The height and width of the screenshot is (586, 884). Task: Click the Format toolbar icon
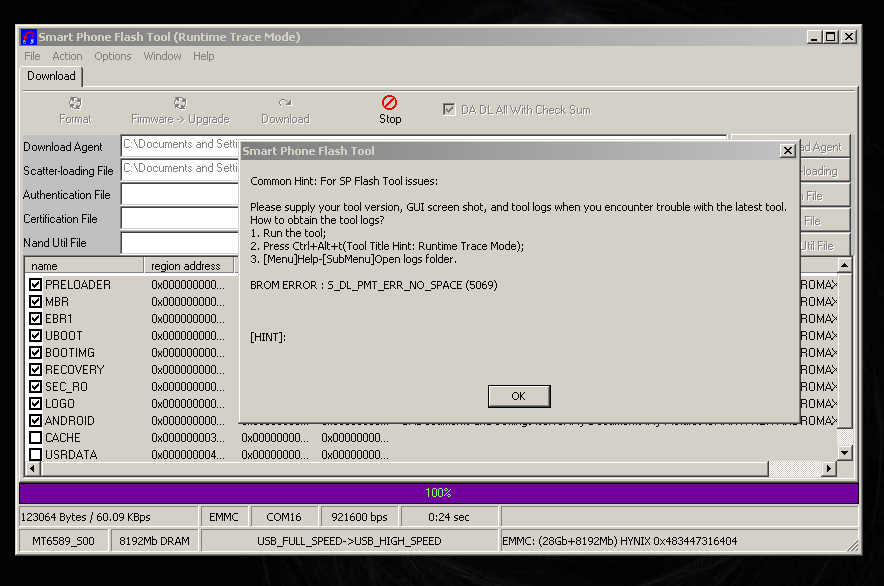click(75, 103)
